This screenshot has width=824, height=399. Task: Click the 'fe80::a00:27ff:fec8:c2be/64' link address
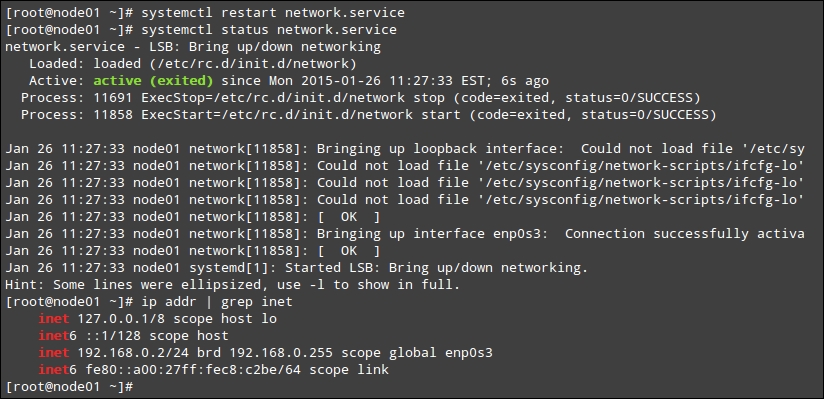pos(193,370)
